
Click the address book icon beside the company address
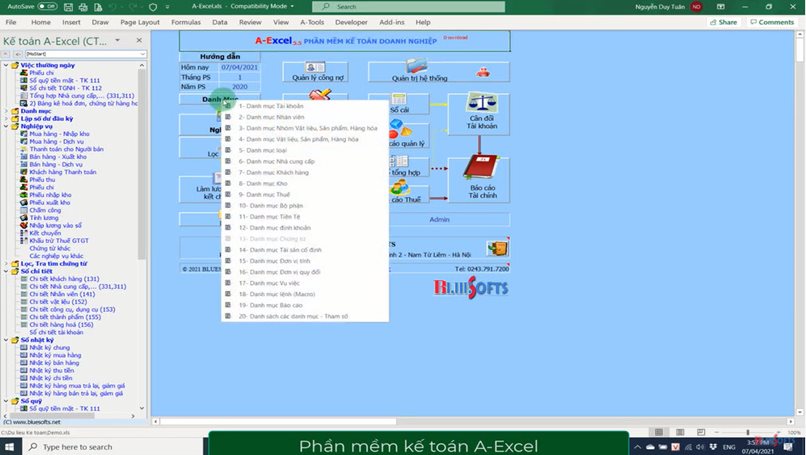pyautogui.click(x=497, y=249)
